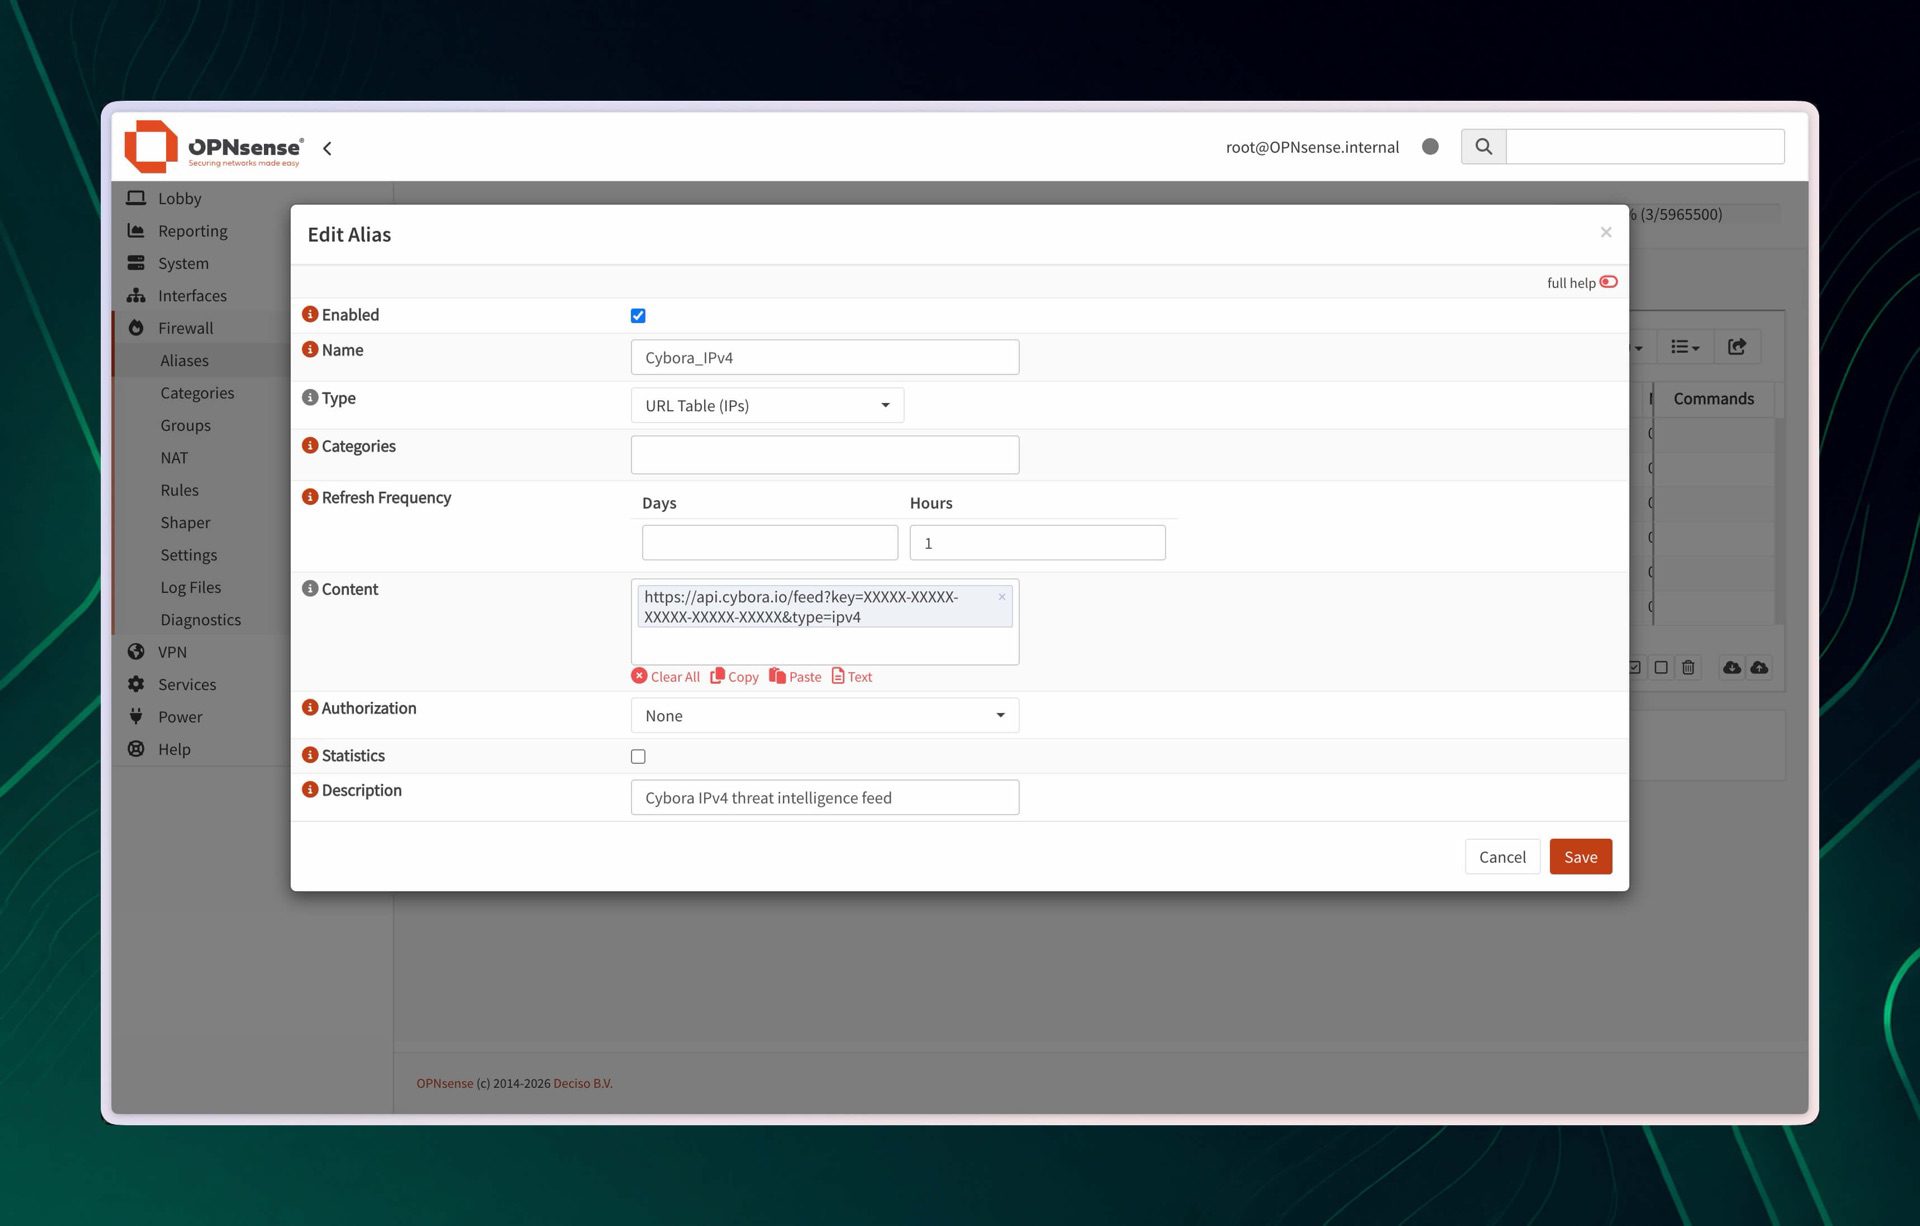The width and height of the screenshot is (1920, 1226).
Task: Click Copy under Content
Action: (x=734, y=677)
